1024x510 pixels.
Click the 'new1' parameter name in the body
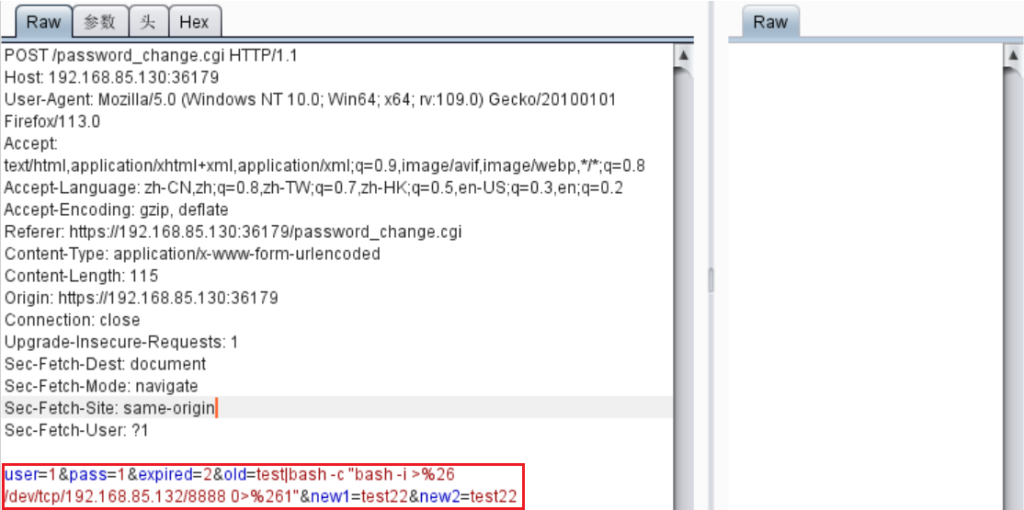(x=330, y=497)
